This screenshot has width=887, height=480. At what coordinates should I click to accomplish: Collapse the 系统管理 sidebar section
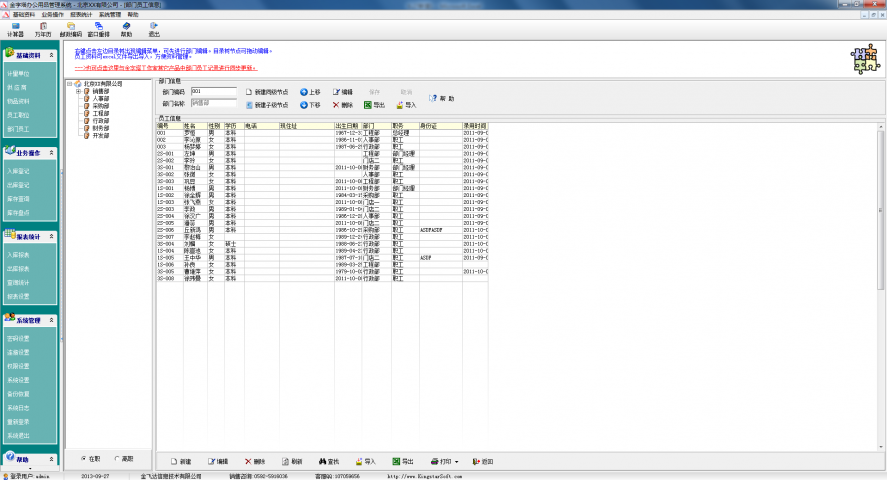[x=53, y=321]
